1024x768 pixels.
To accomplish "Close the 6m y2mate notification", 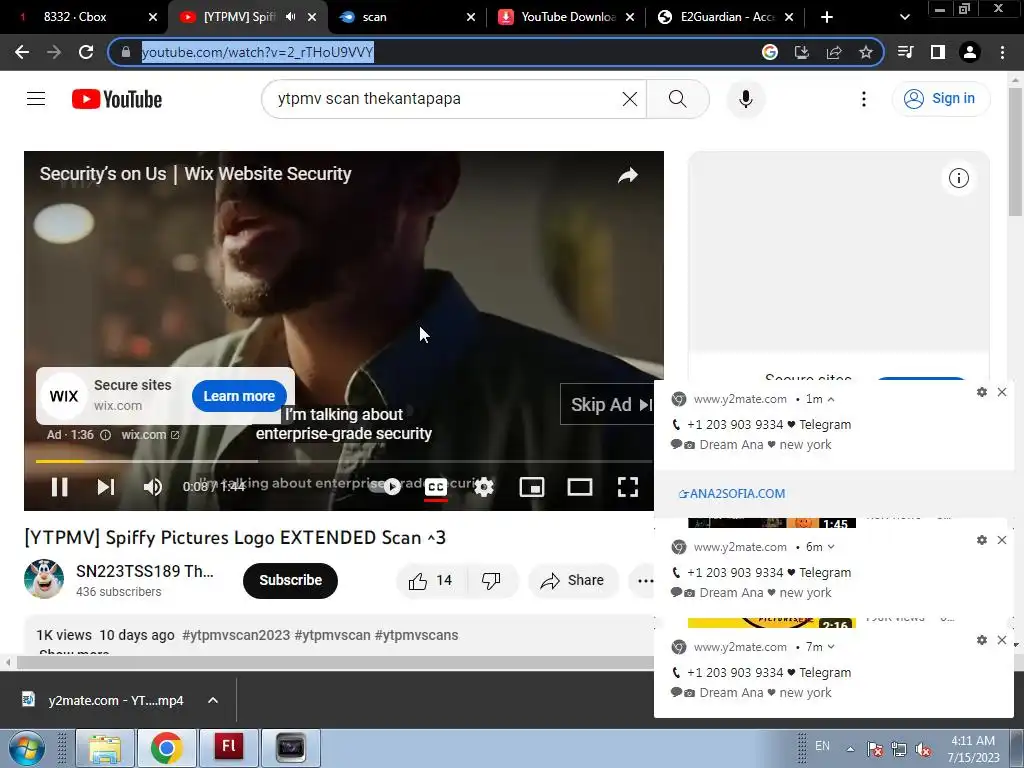I will point(1002,540).
